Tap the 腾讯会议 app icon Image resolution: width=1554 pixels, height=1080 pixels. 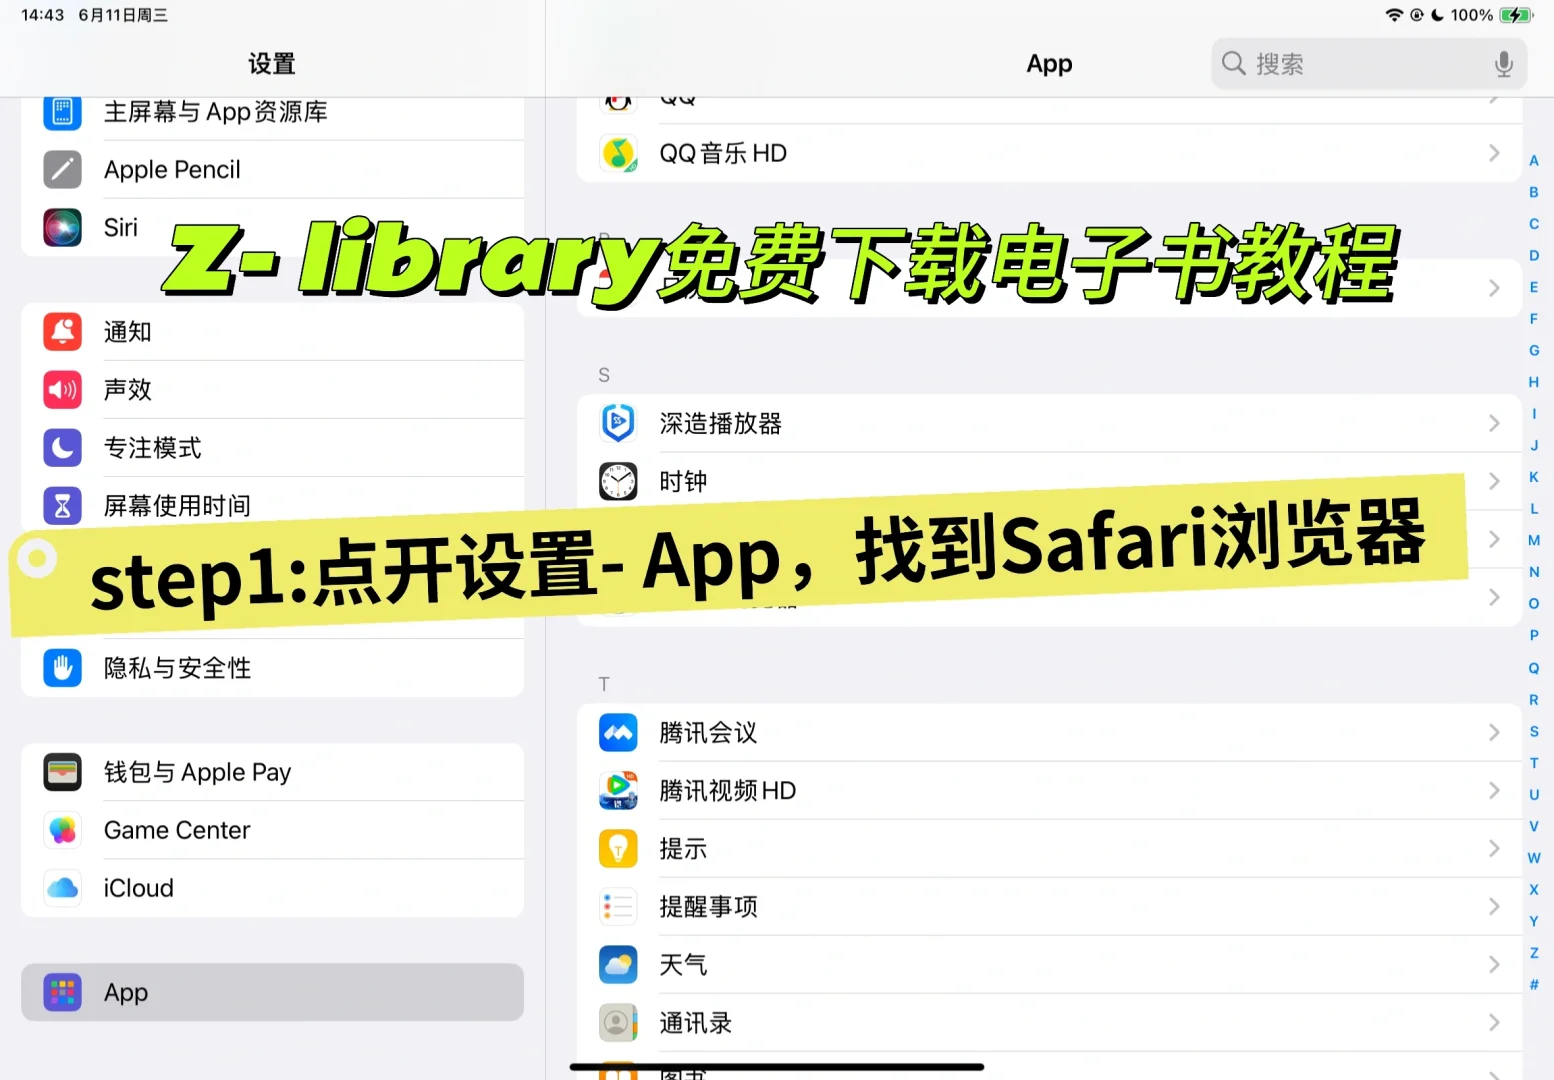point(618,733)
